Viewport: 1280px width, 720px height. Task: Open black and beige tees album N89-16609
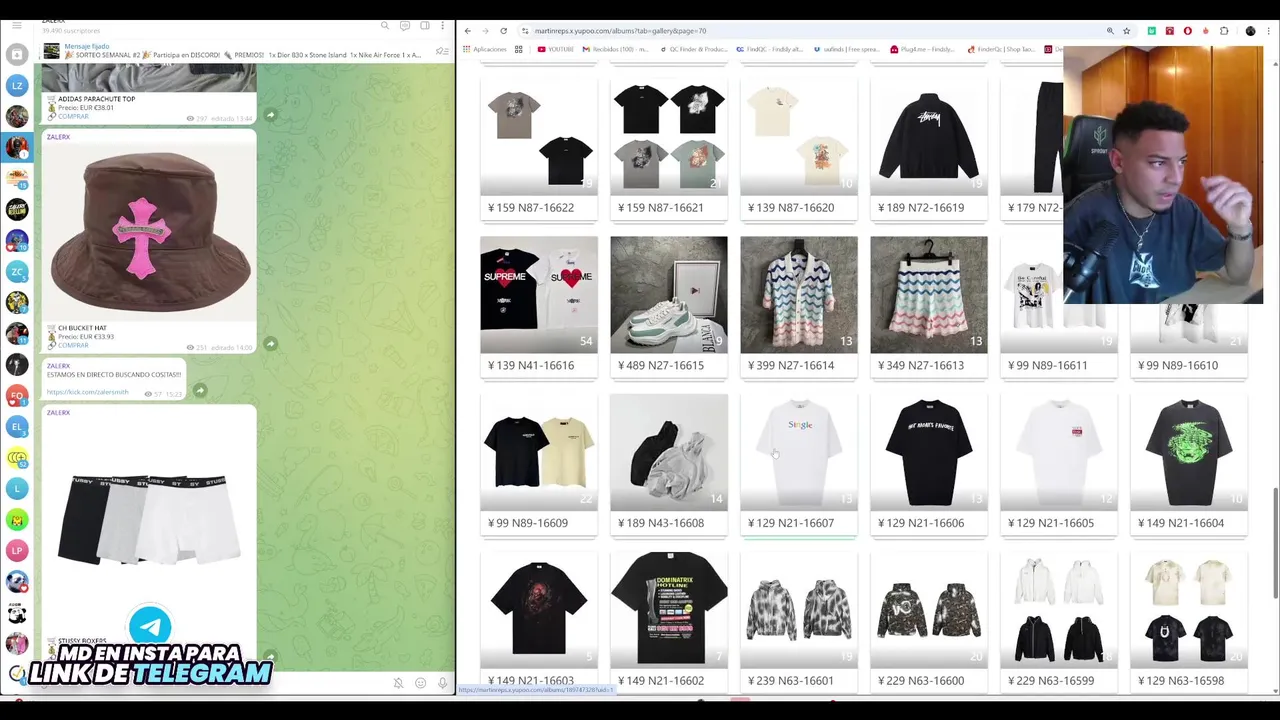pos(539,452)
